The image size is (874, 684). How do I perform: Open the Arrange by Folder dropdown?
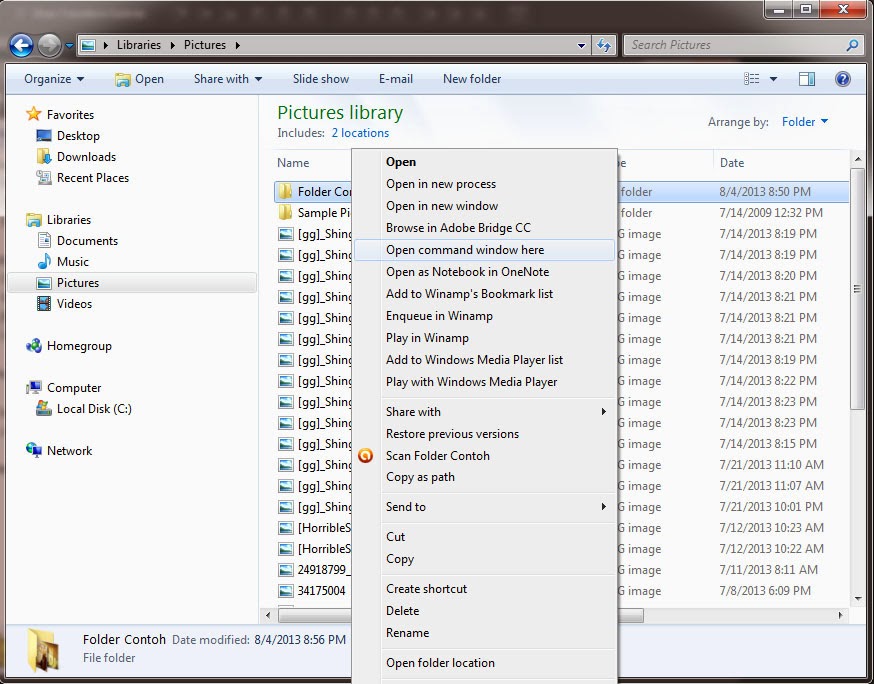(x=805, y=122)
